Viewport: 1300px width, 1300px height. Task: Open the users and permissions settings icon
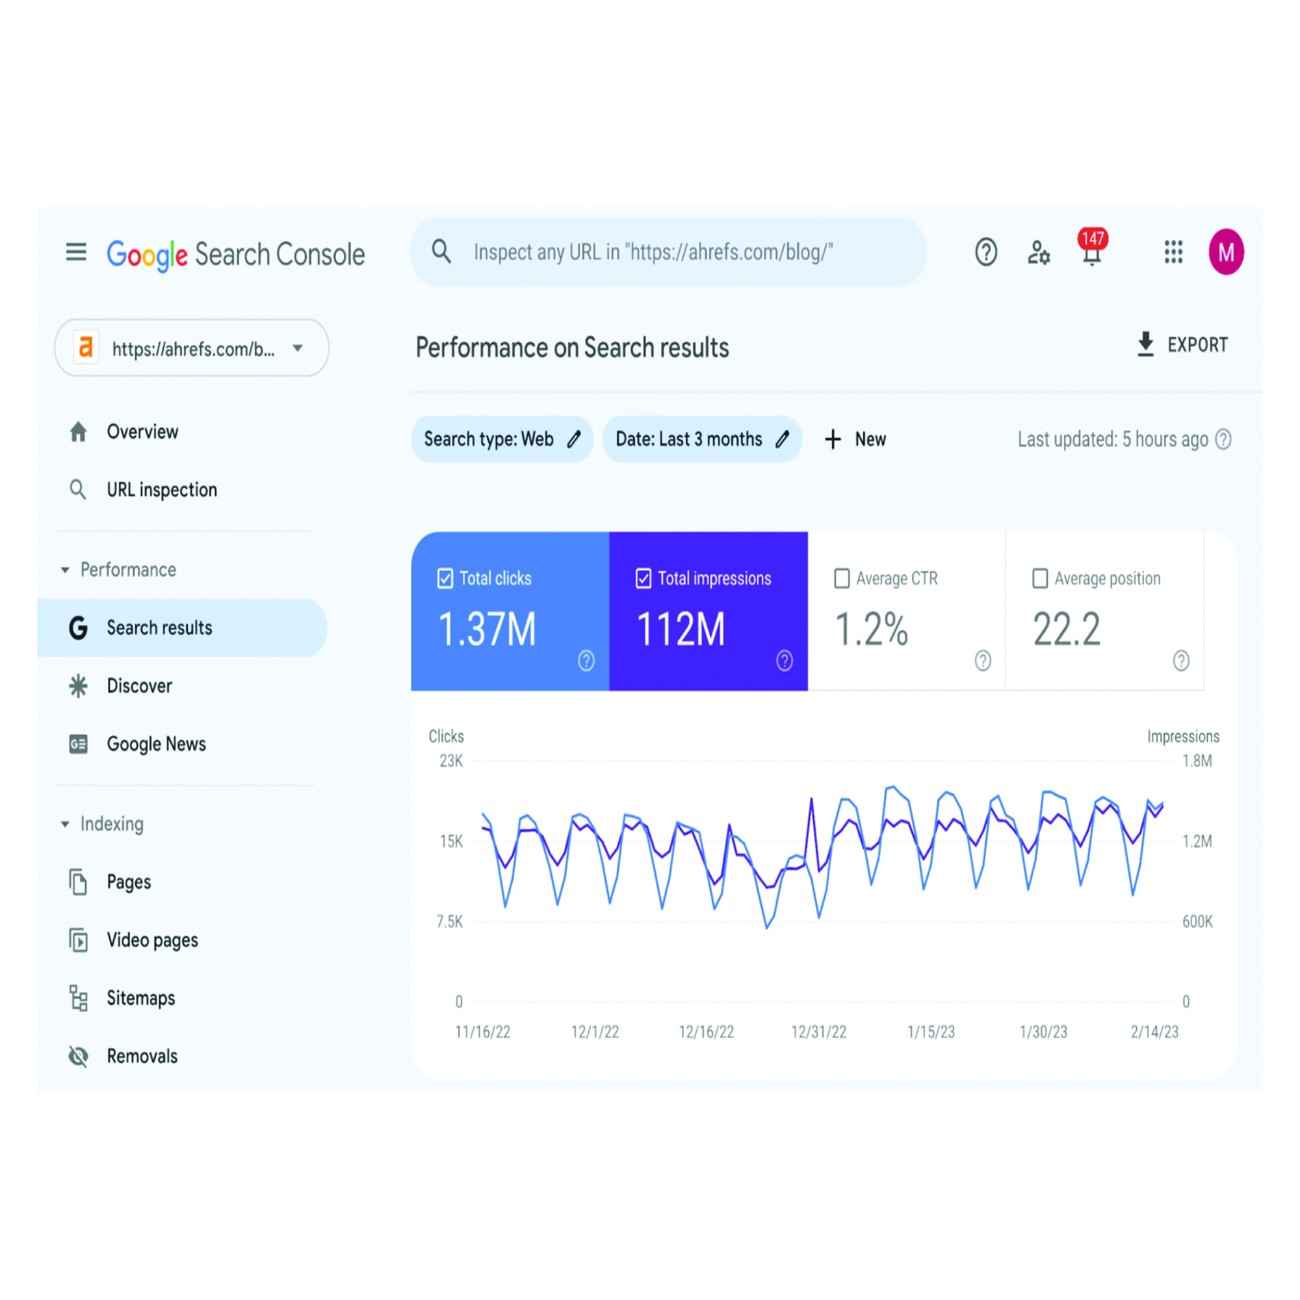[x=1039, y=253]
